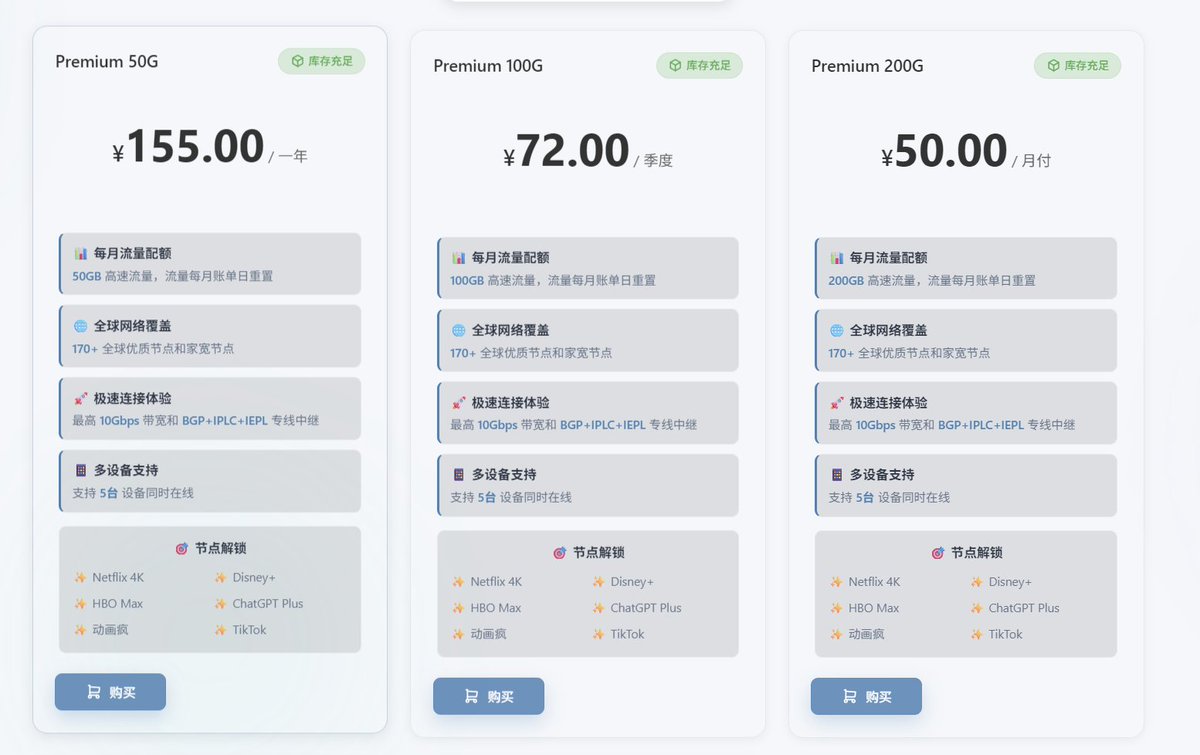This screenshot has height=755, width=1200.
Task: Click the 购买 button for Premium 100G
Action: [x=488, y=696]
